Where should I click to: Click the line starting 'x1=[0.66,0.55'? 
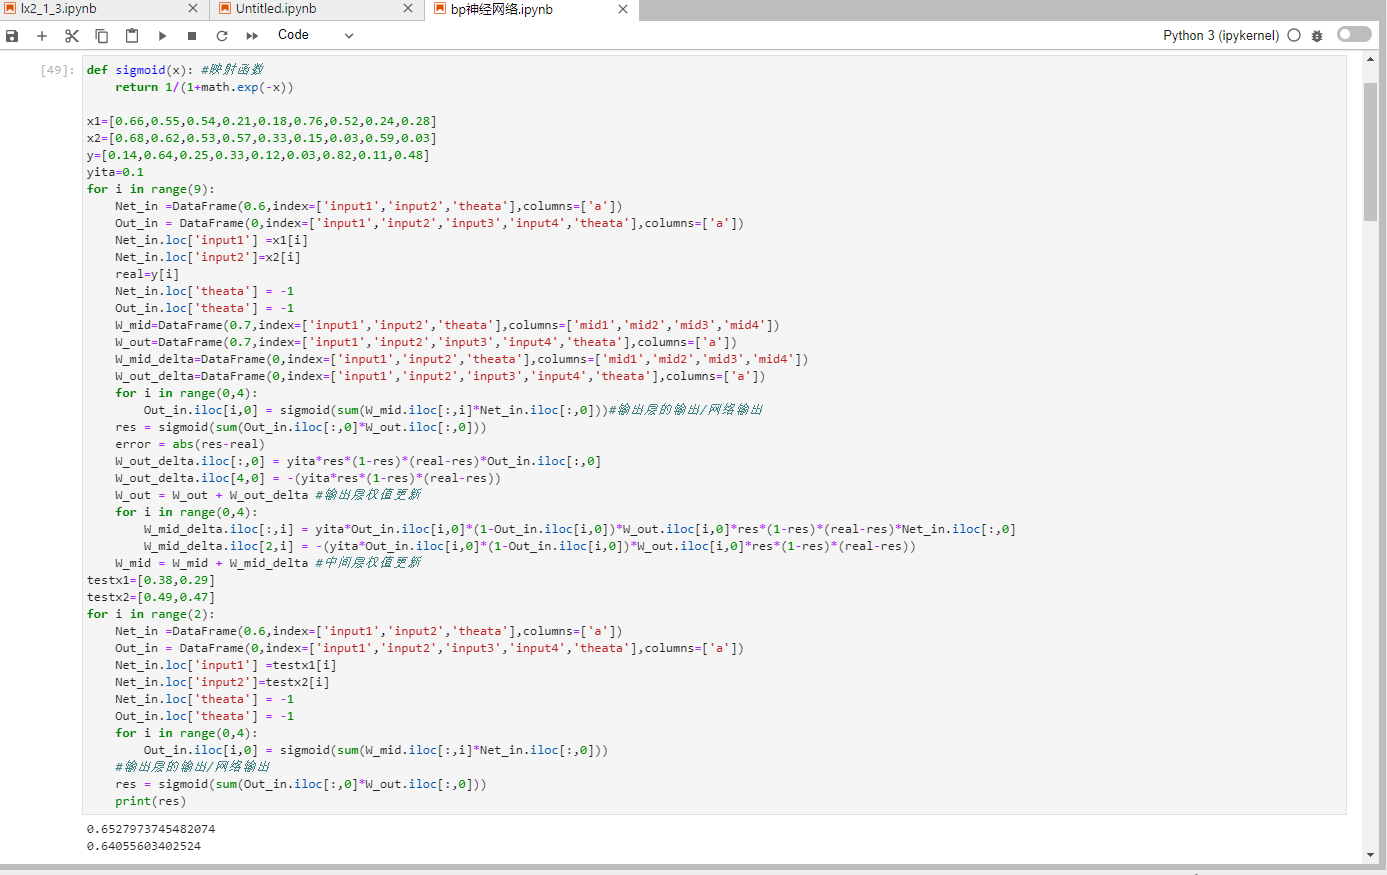(262, 121)
